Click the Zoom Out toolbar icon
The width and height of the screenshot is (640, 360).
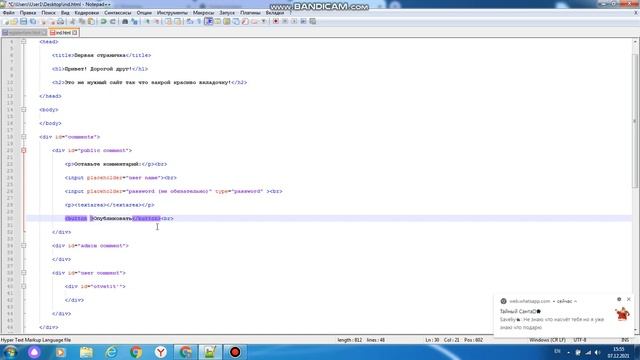point(156,21)
